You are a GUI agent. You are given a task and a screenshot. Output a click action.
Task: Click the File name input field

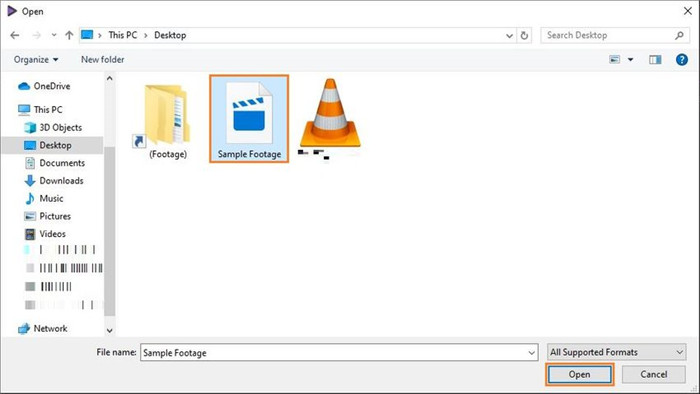[339, 353]
